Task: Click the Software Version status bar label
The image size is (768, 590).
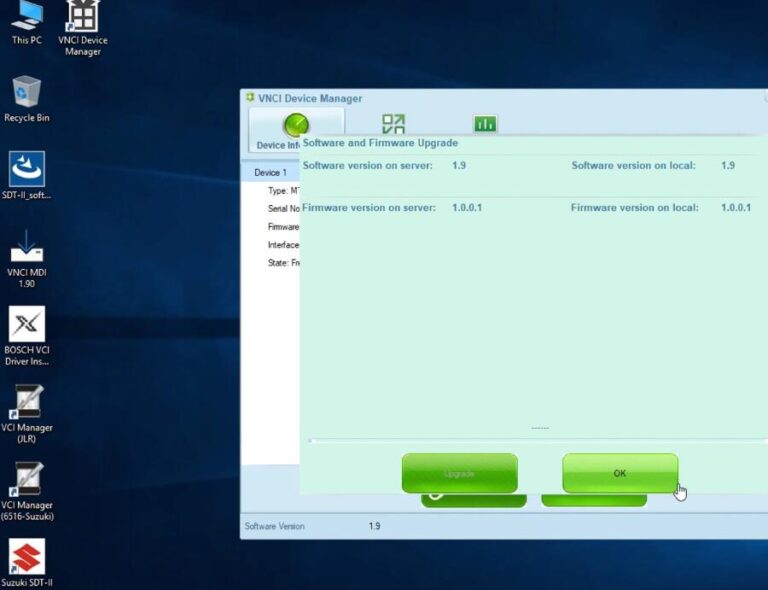Action: click(275, 526)
